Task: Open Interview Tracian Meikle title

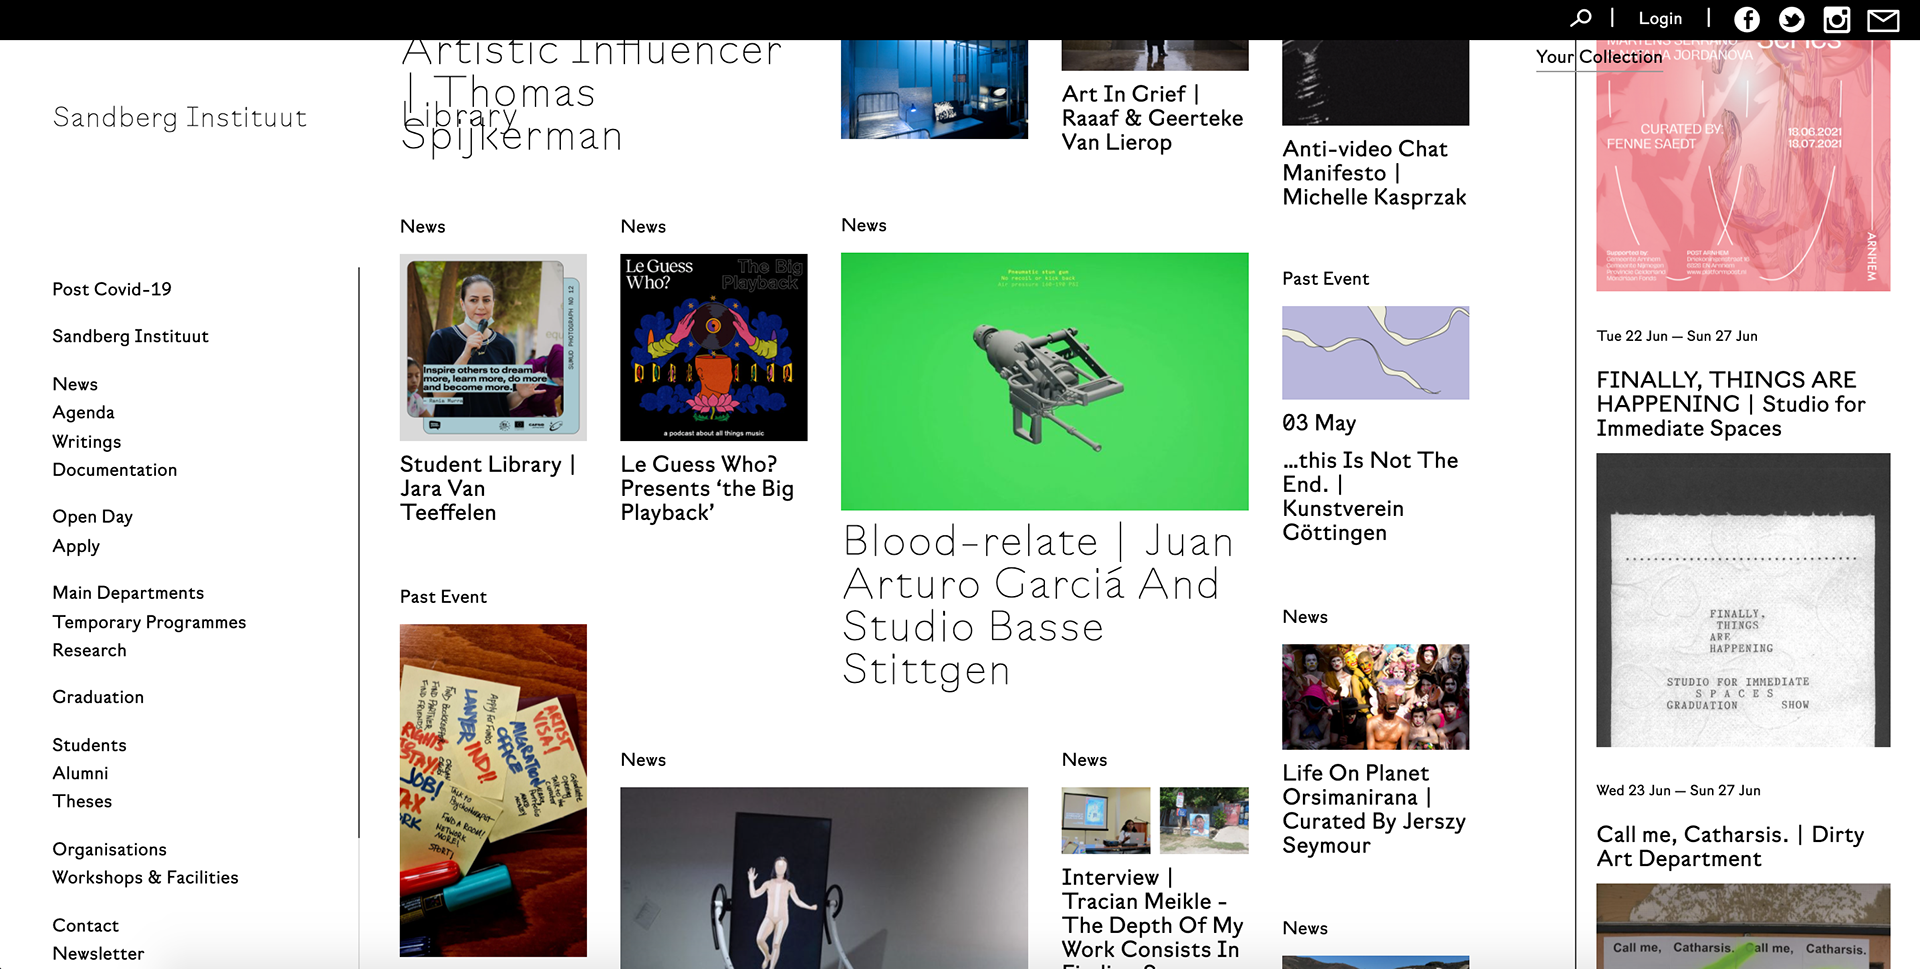Action: coord(1152,917)
